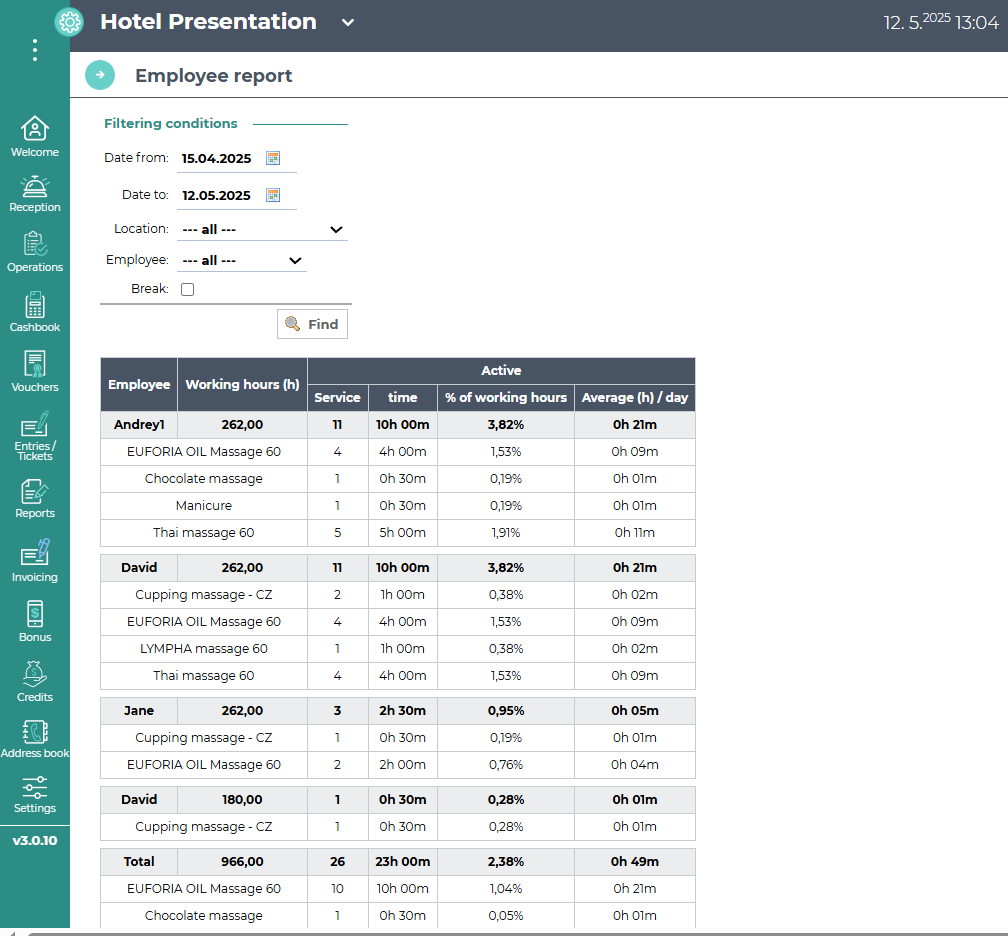Open the Reception bell icon
The width and height of the screenshot is (1008, 936).
click(x=35, y=193)
